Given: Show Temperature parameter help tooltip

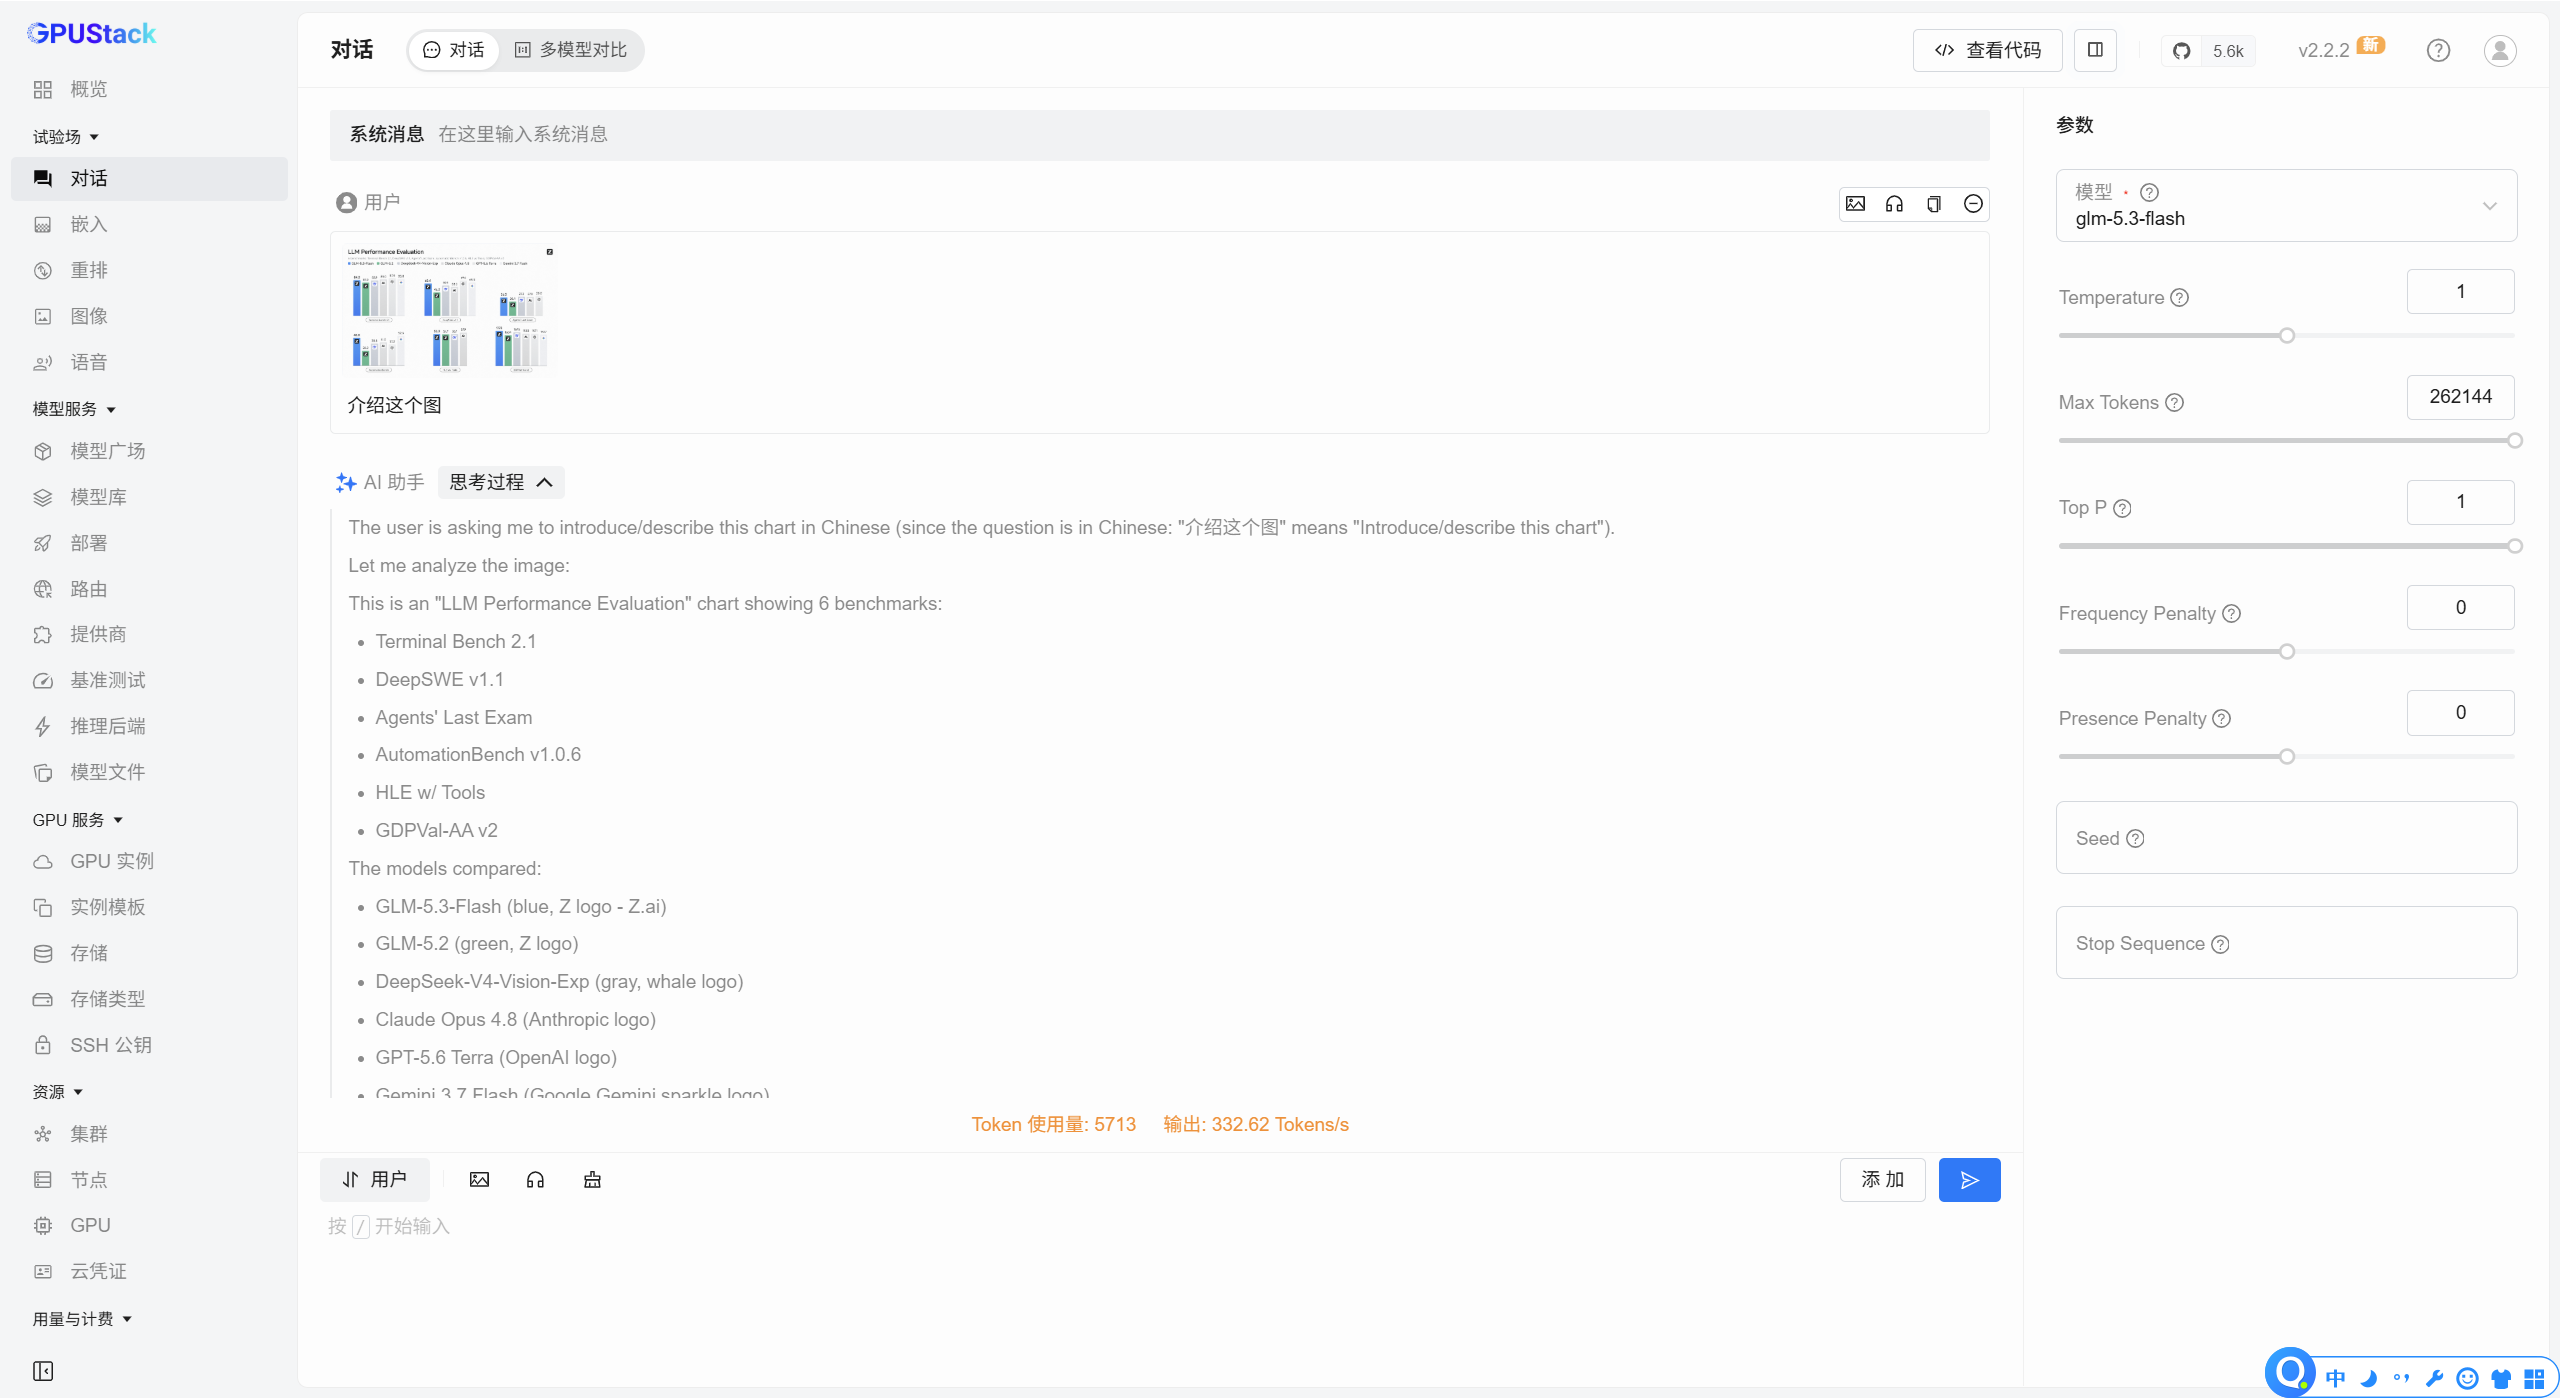Looking at the screenshot, I should click(2180, 298).
